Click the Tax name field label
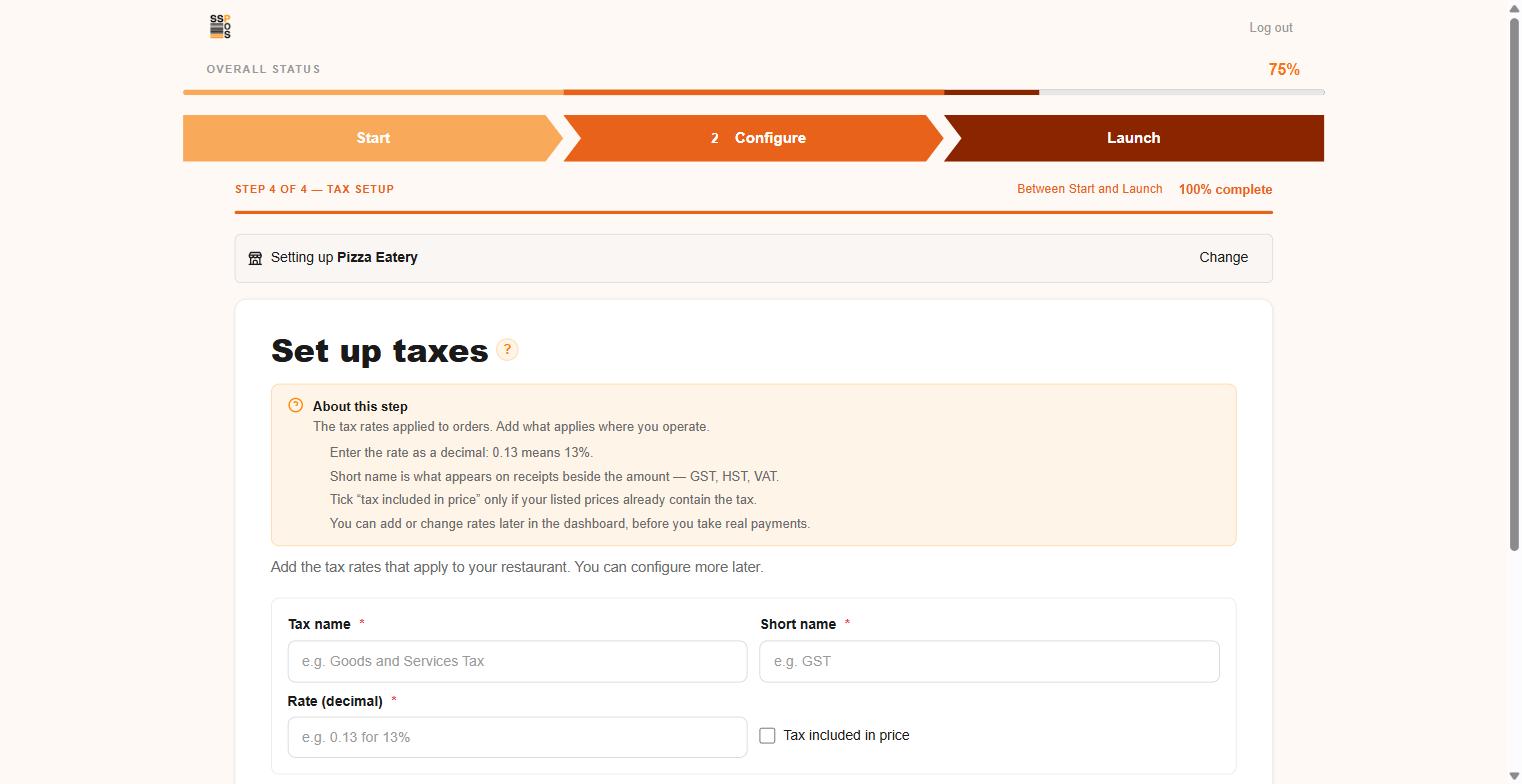1522x784 pixels. point(319,624)
